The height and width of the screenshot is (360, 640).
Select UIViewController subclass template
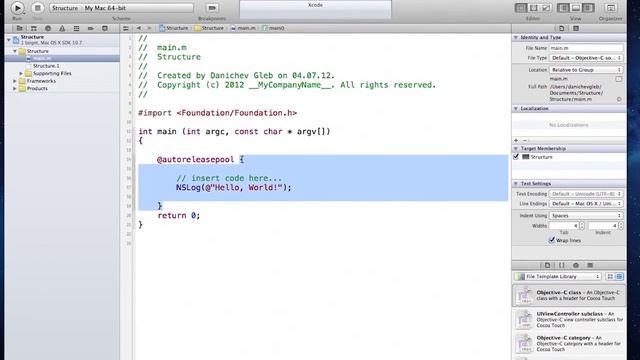569,319
